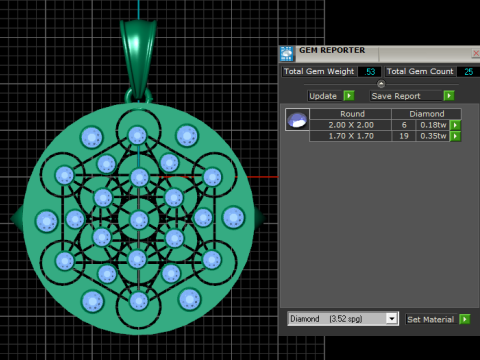The image size is (480, 360).
Task: Click the Diamond column header
Action: coord(427,114)
